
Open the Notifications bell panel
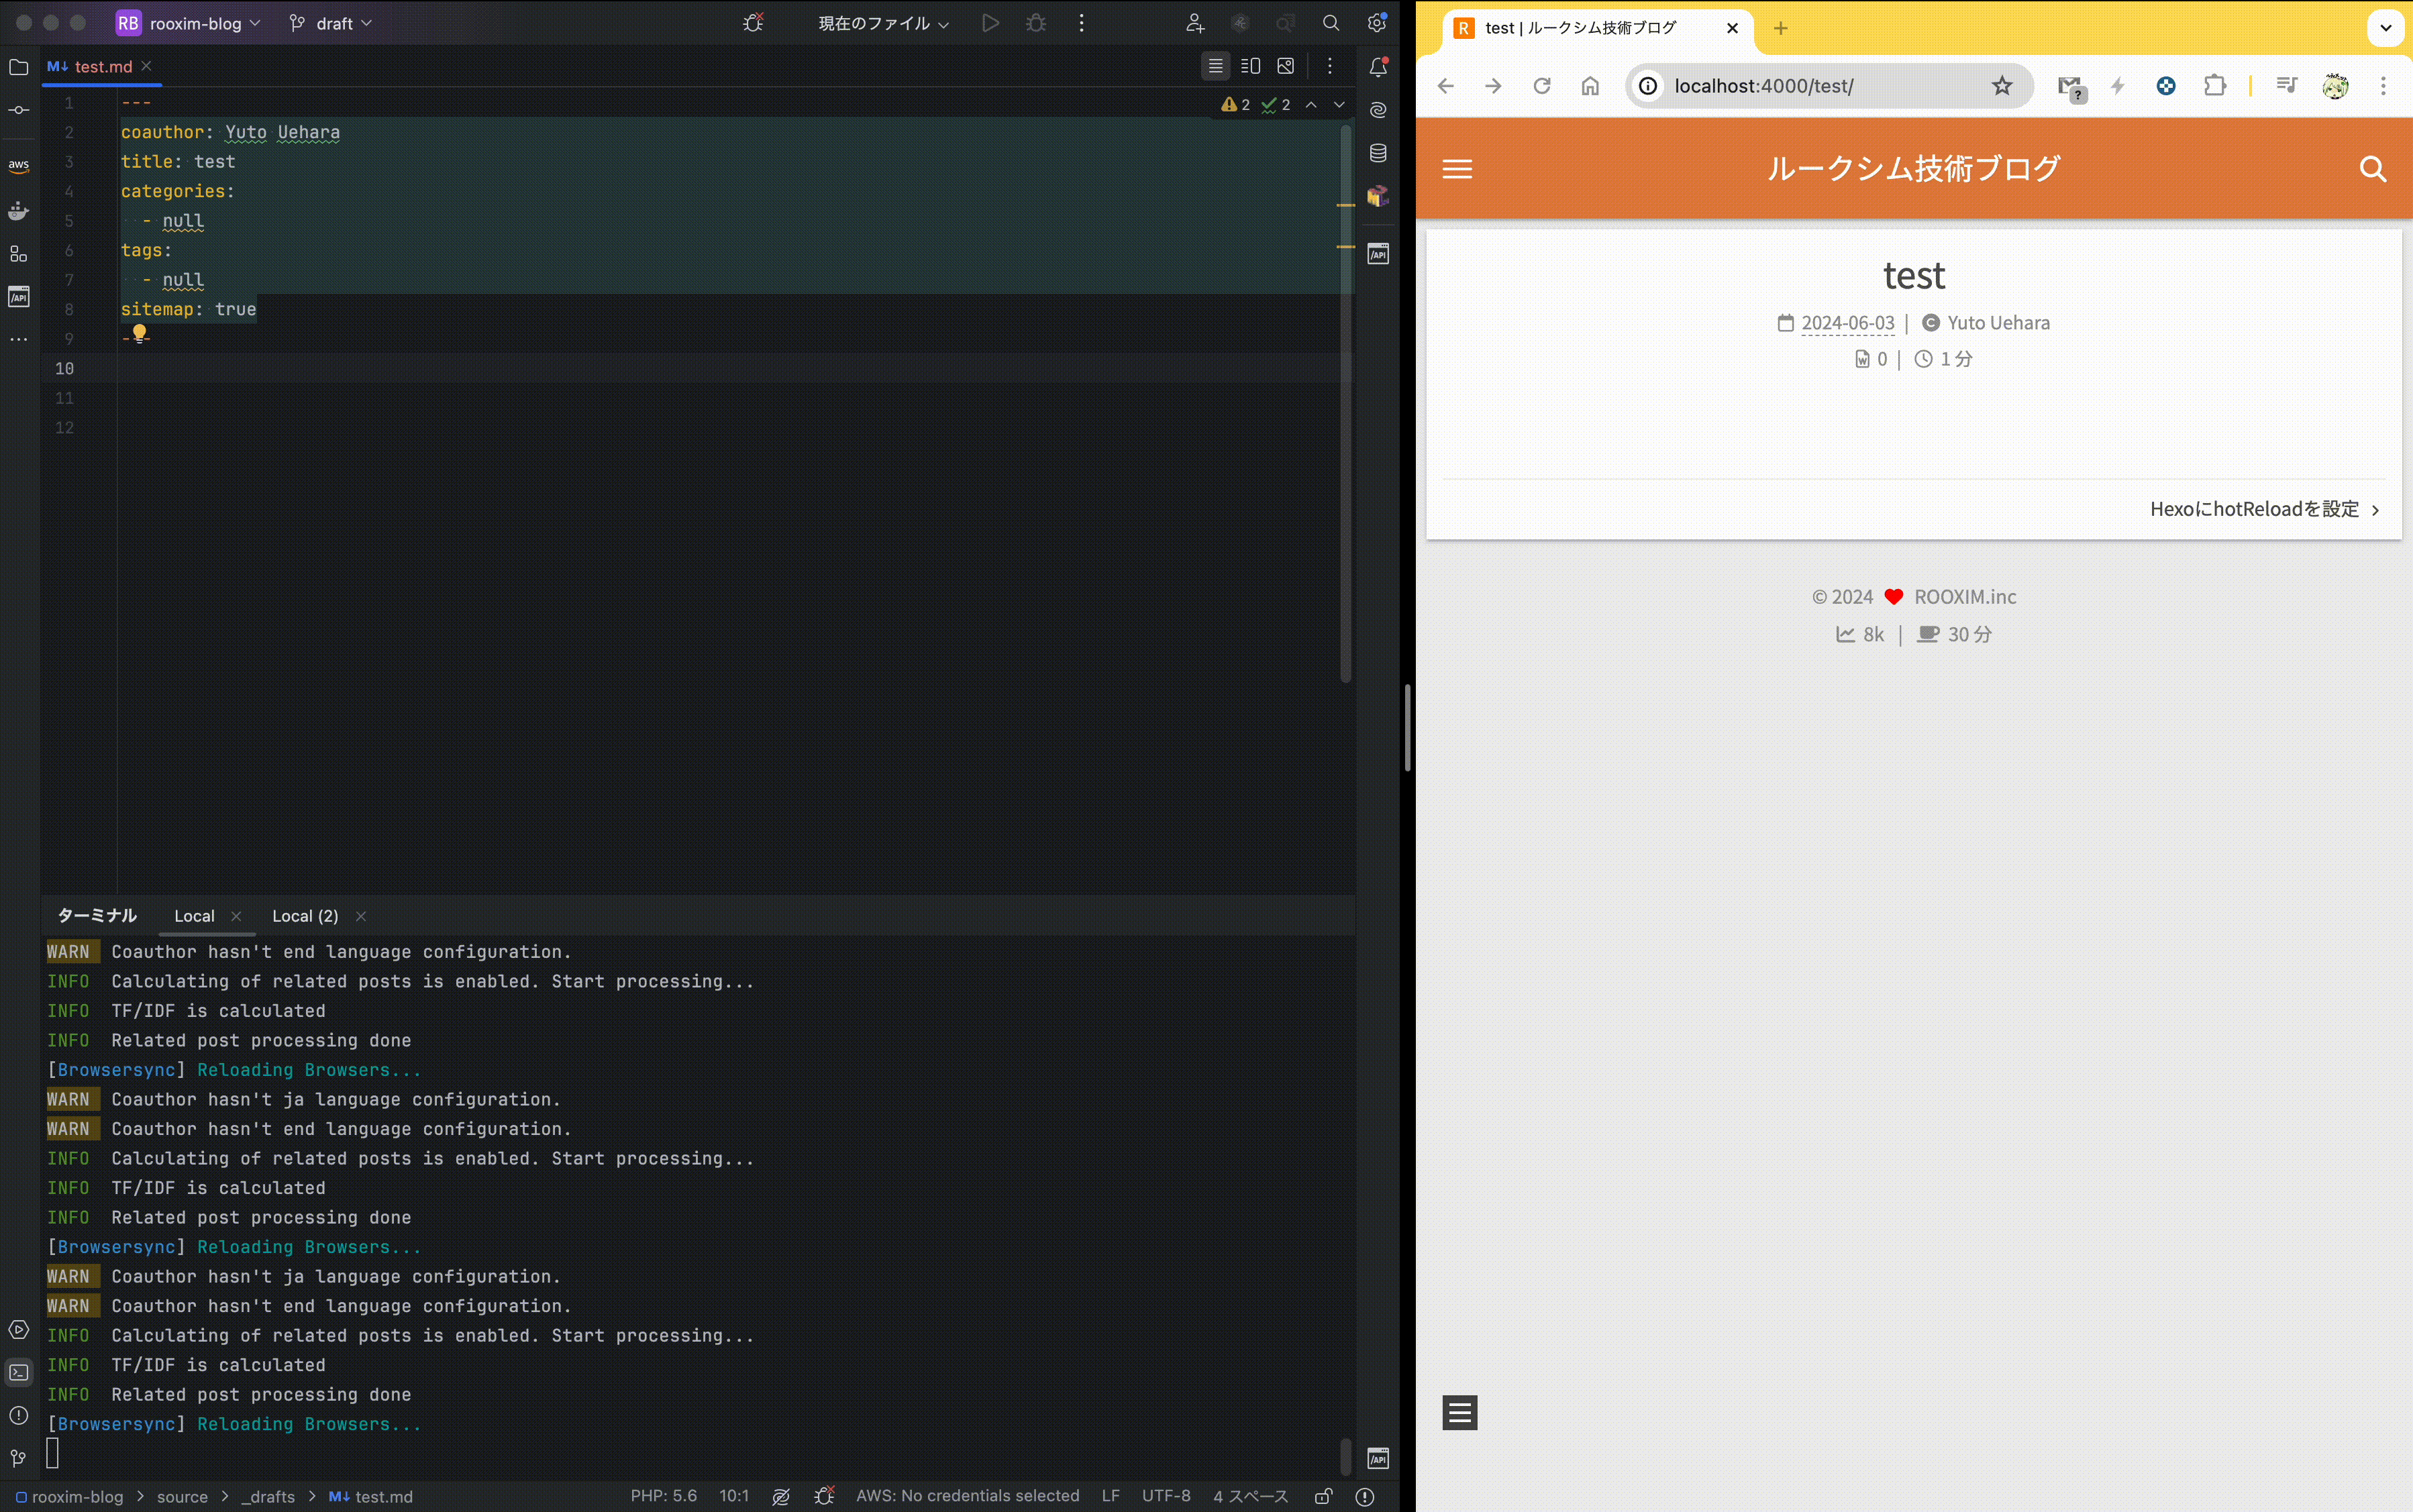(x=1378, y=67)
